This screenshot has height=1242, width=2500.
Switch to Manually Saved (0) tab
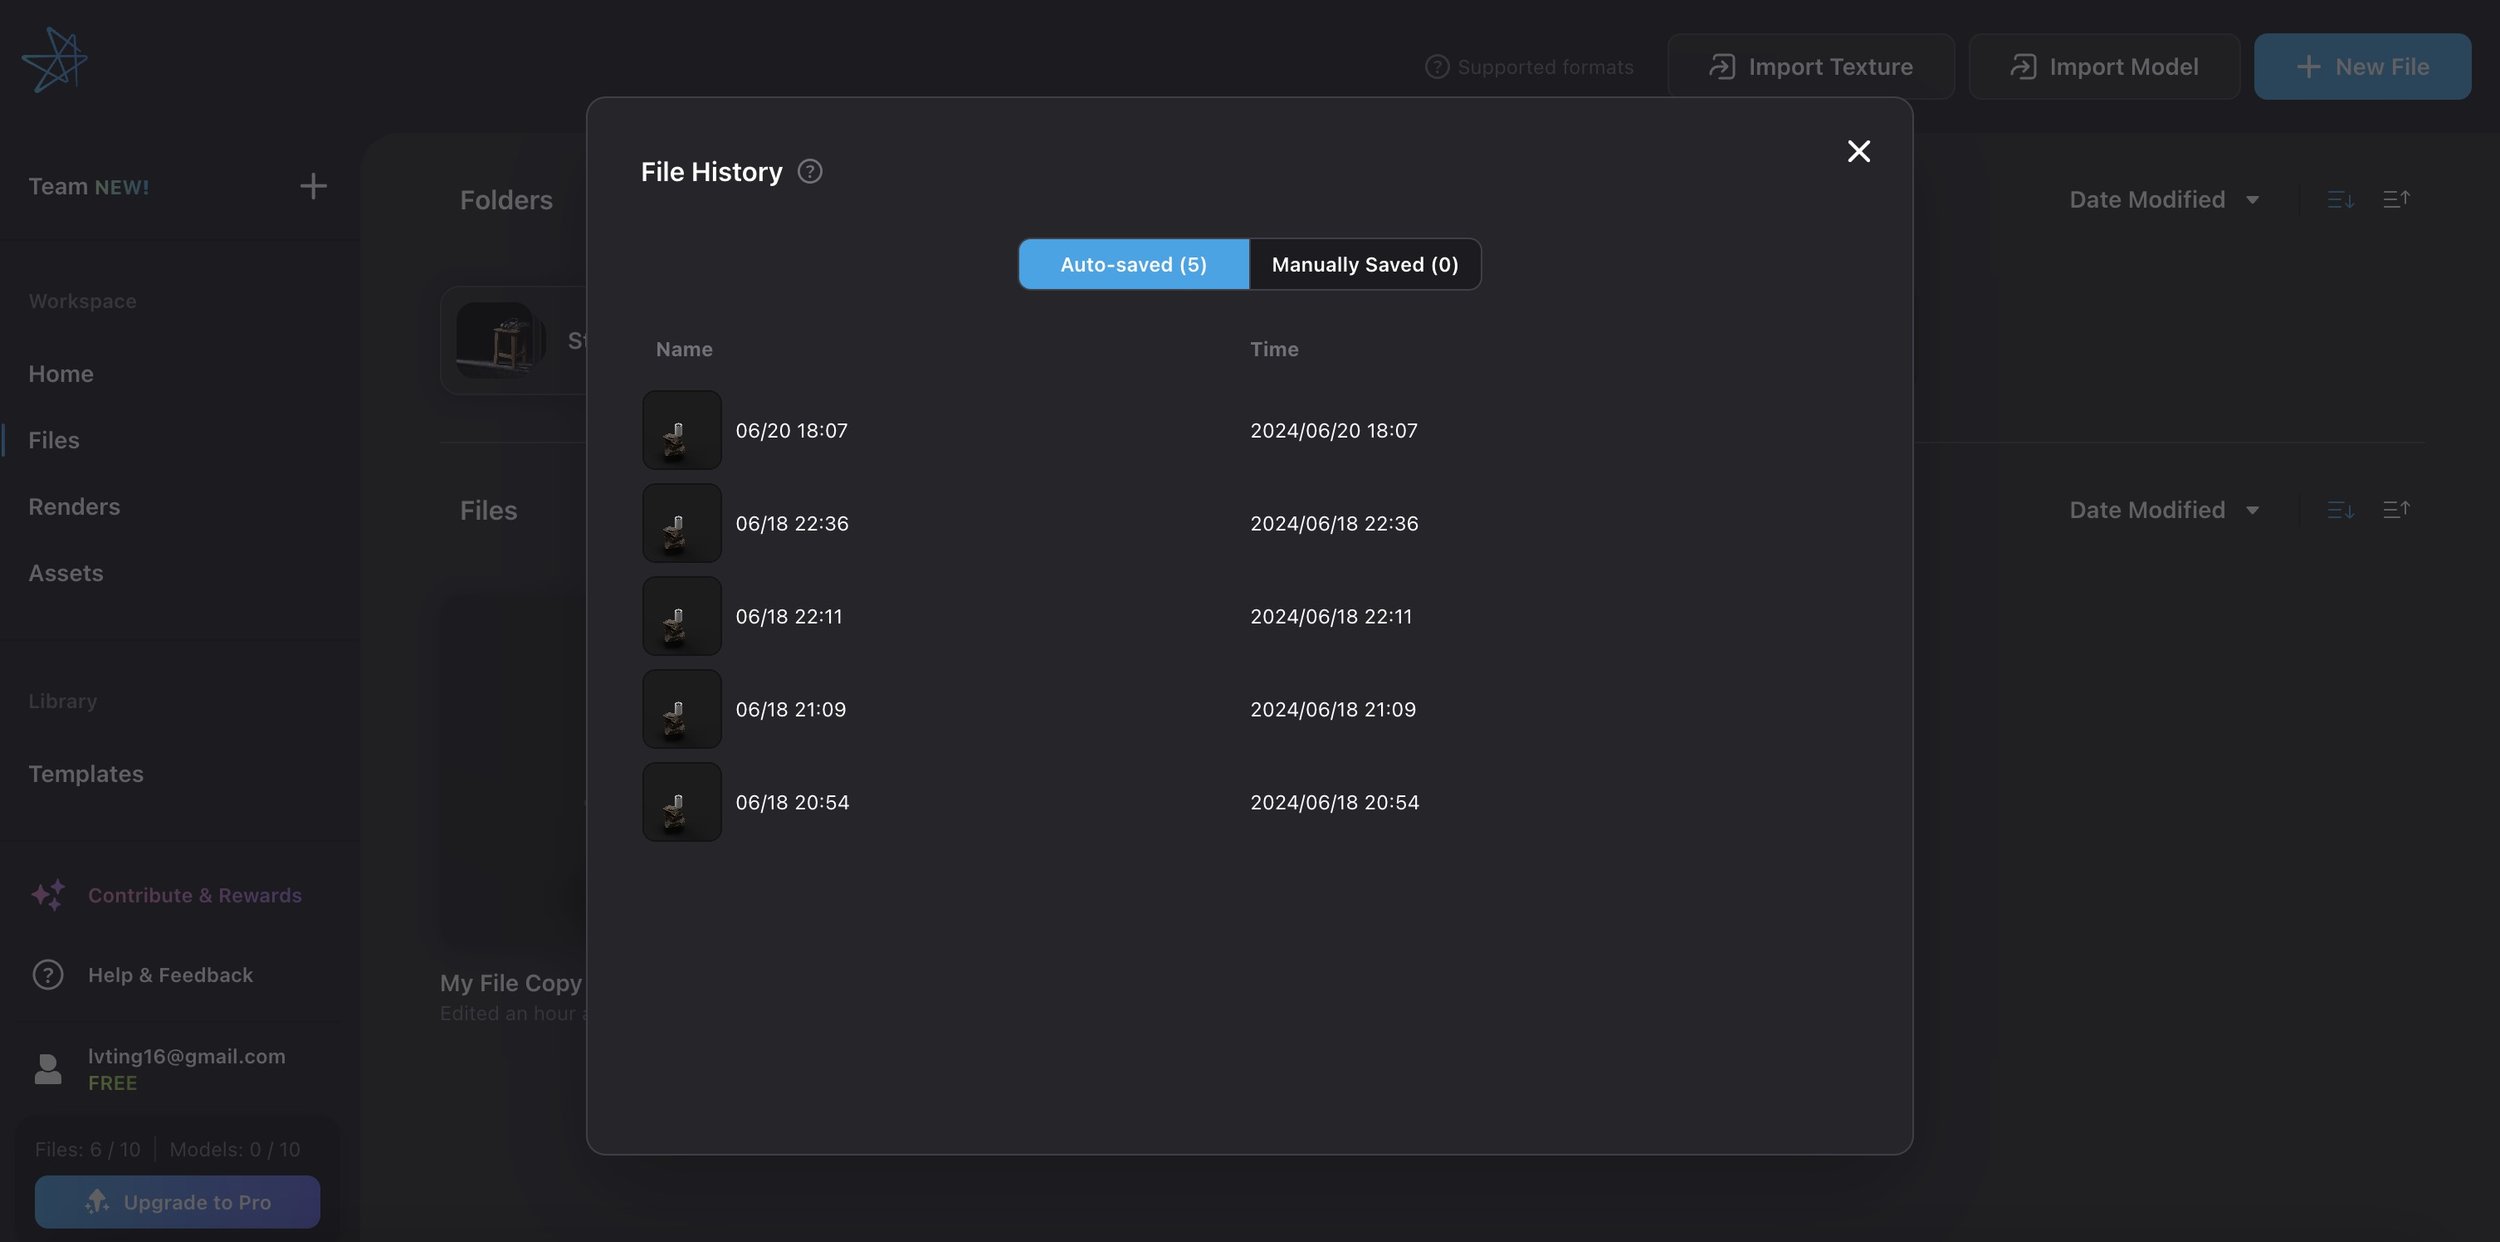[x=1364, y=264]
